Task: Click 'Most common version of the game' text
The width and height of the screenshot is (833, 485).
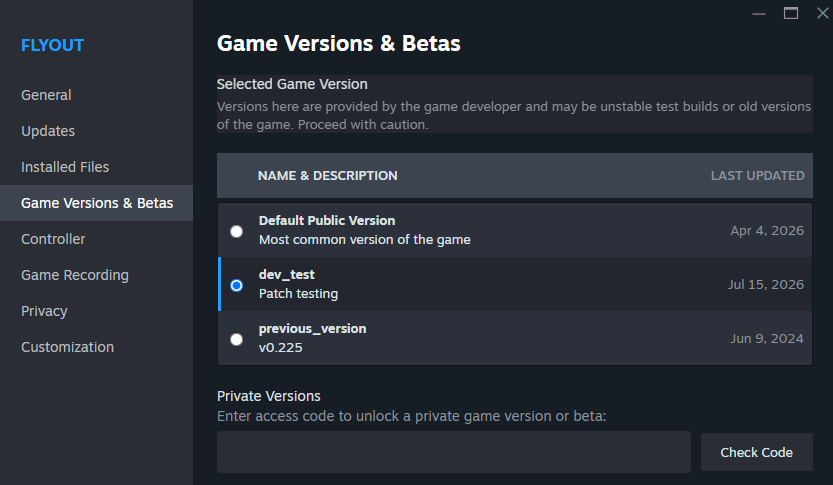Action: pyautogui.click(x=364, y=240)
